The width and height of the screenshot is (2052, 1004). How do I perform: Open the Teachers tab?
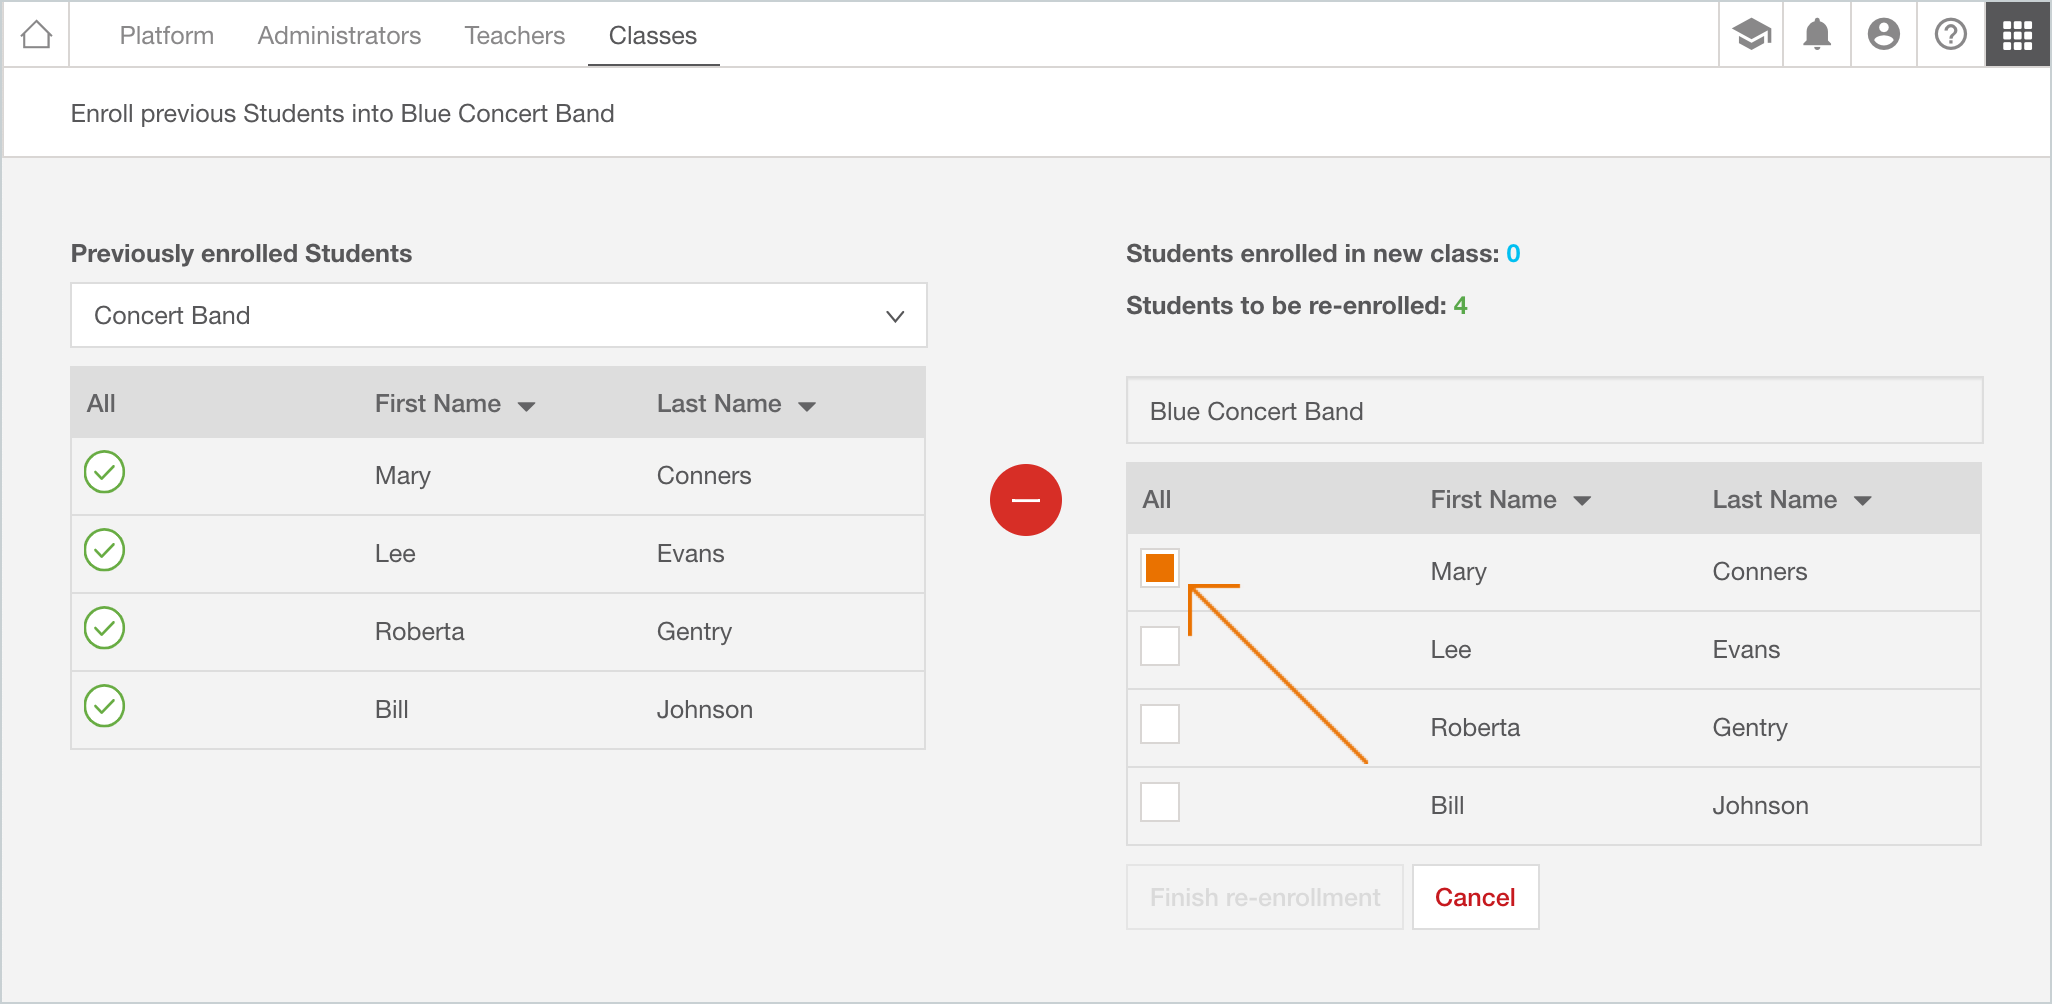(515, 35)
